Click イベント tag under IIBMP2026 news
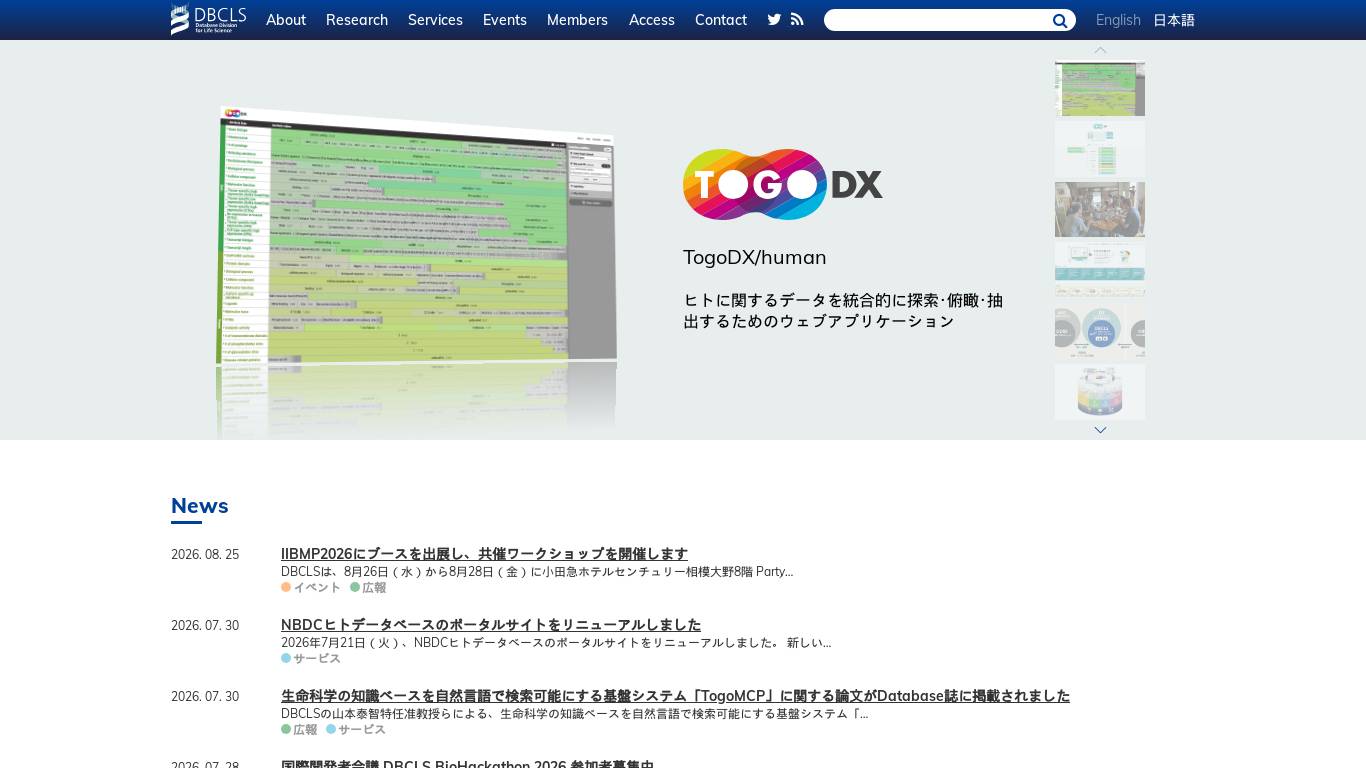This screenshot has width=1366, height=768. [x=311, y=588]
